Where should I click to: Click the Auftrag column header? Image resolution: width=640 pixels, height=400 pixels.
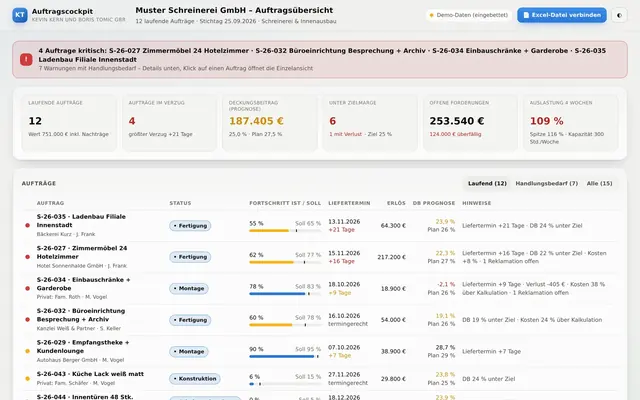pos(50,203)
